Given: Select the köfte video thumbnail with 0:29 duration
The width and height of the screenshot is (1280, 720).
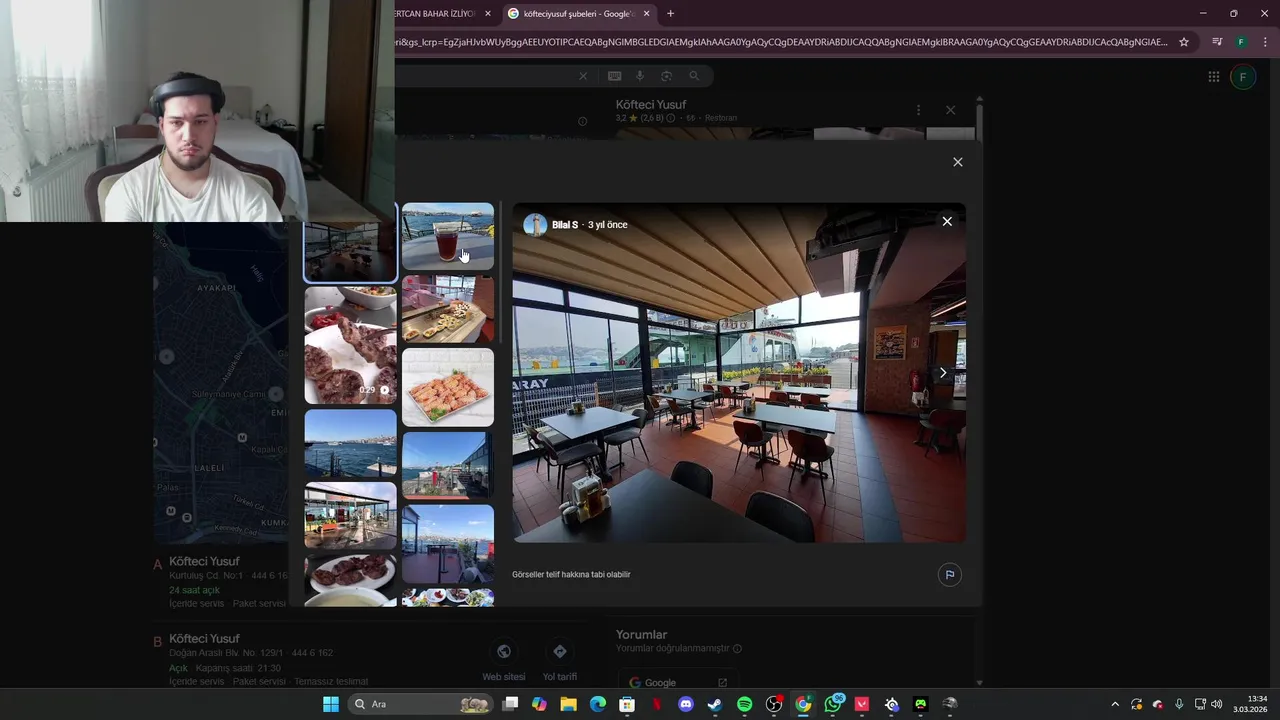Looking at the screenshot, I should click(x=350, y=345).
